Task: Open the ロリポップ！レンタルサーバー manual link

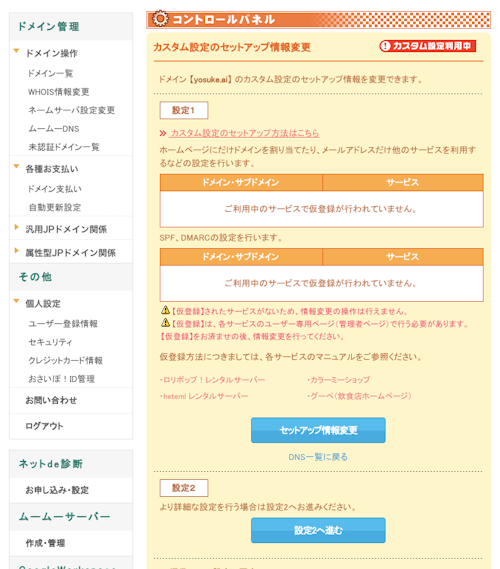Action: (x=213, y=380)
